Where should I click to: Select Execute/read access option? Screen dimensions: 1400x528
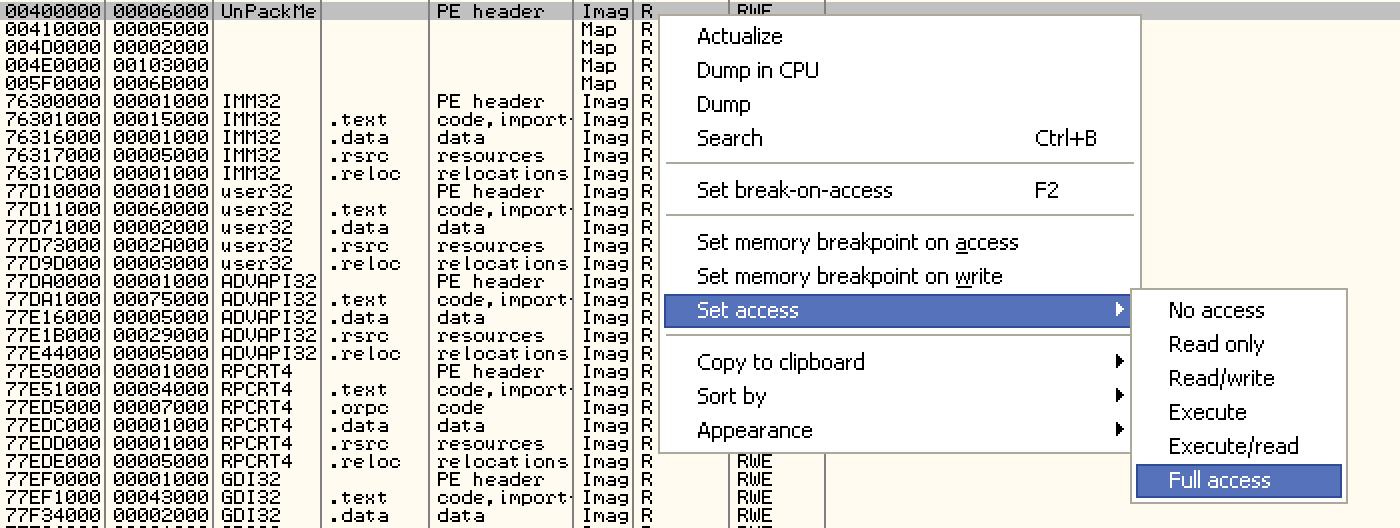1233,447
